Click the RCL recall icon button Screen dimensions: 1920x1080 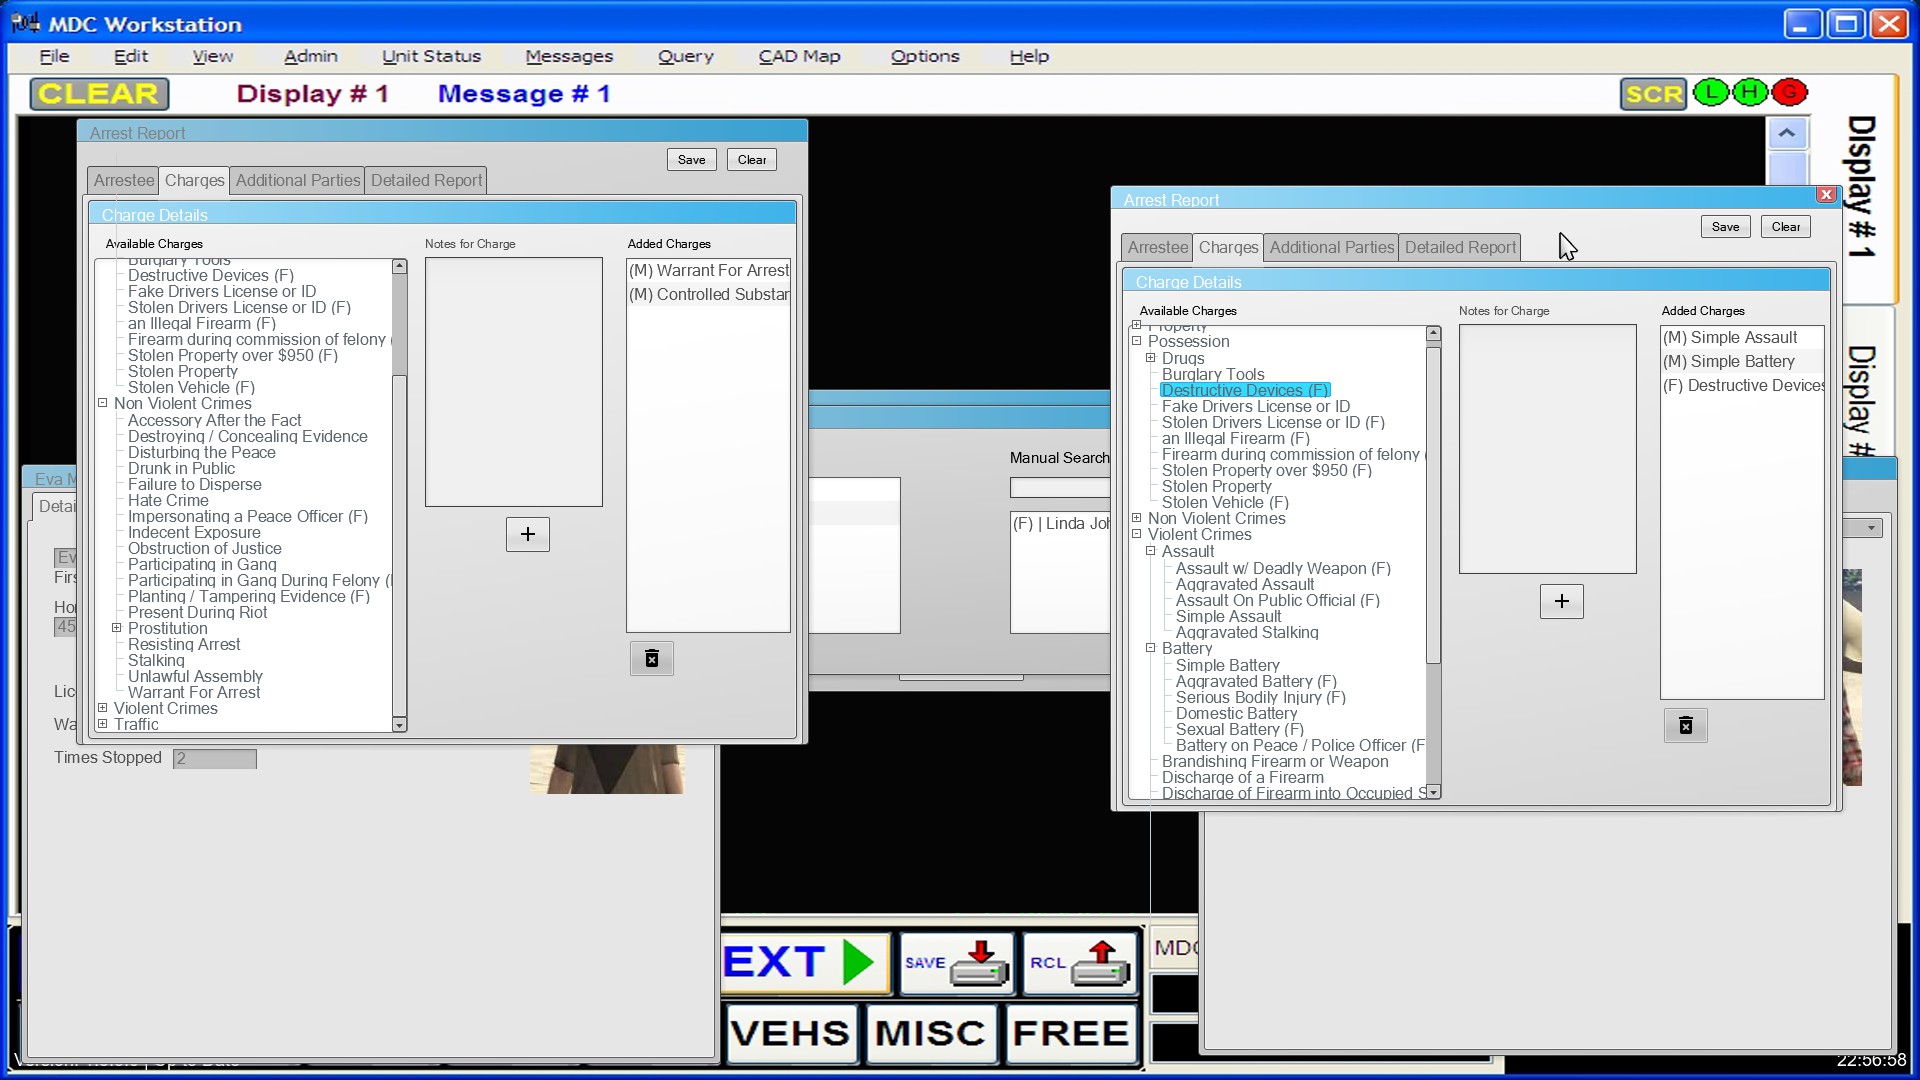[1080, 964]
